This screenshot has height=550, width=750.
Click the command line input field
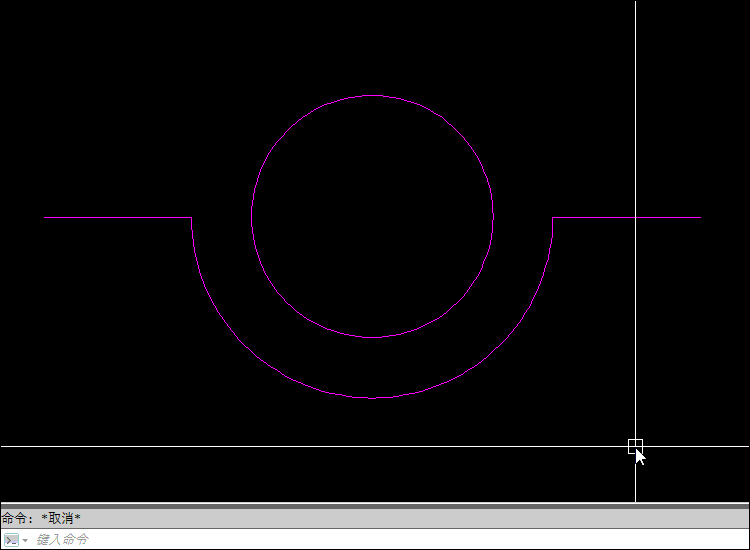(390, 539)
